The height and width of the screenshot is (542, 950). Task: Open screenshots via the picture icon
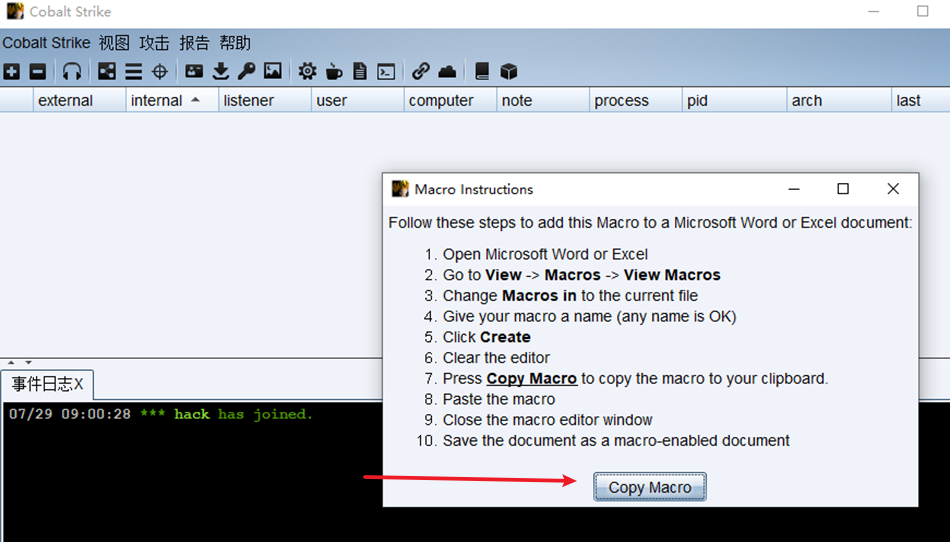click(x=273, y=71)
